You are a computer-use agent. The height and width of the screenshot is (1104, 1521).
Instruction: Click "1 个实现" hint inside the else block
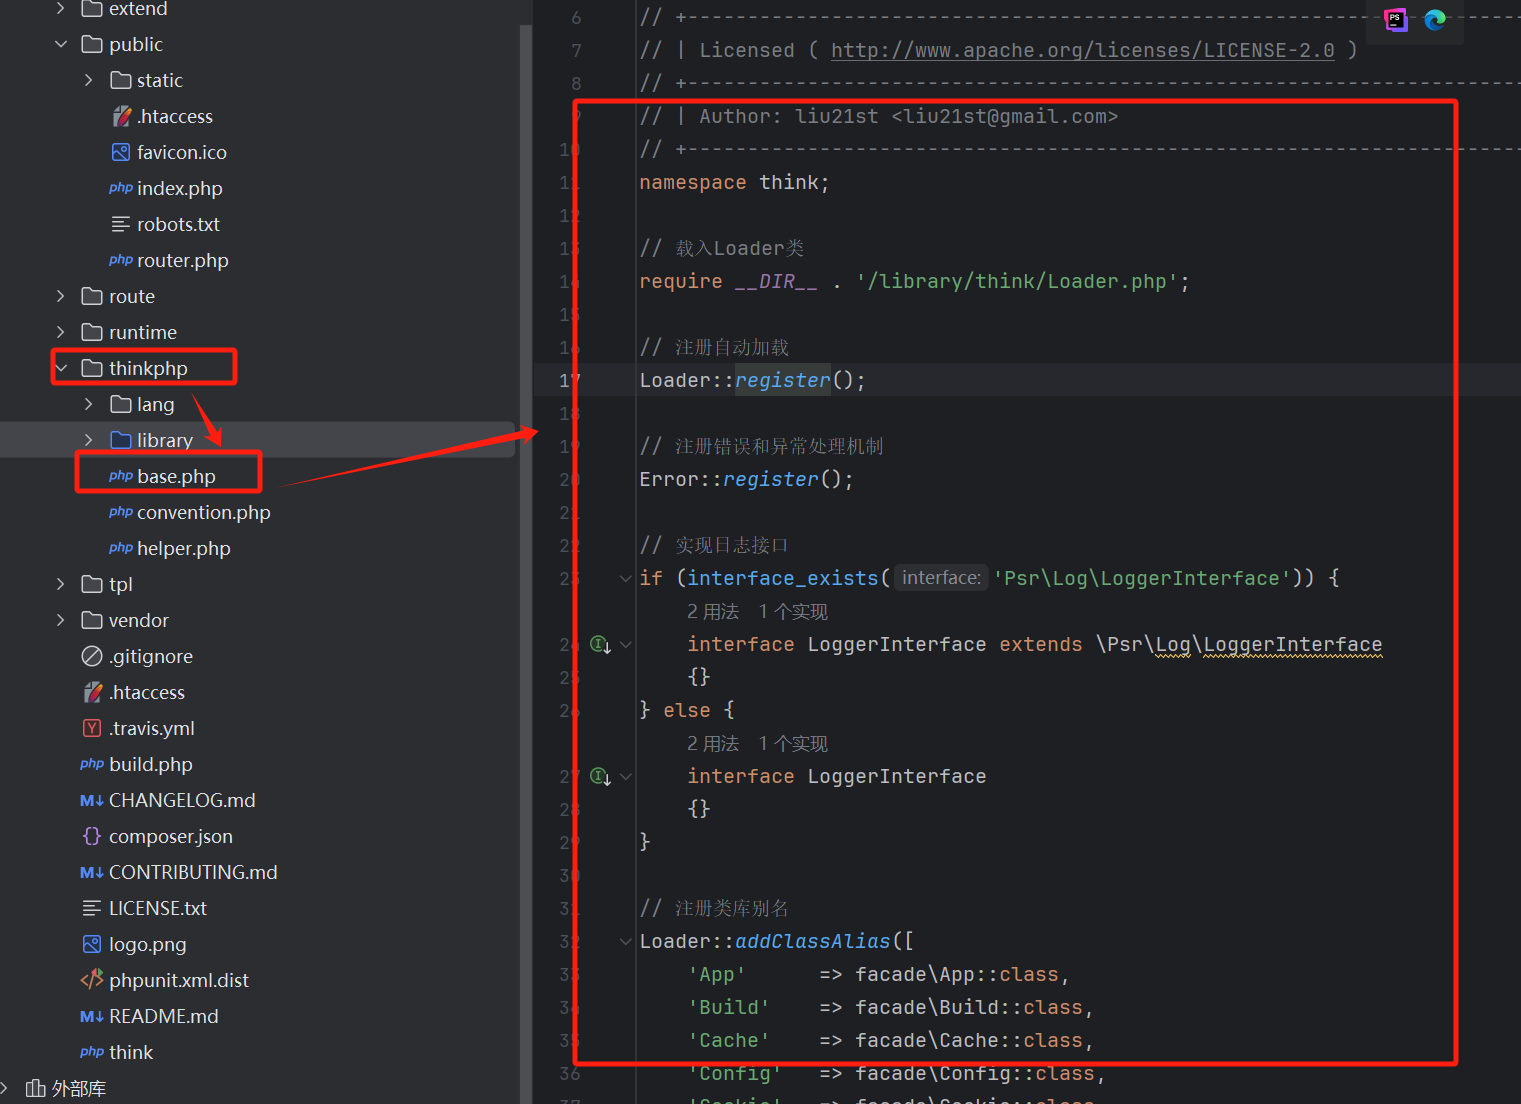(793, 743)
